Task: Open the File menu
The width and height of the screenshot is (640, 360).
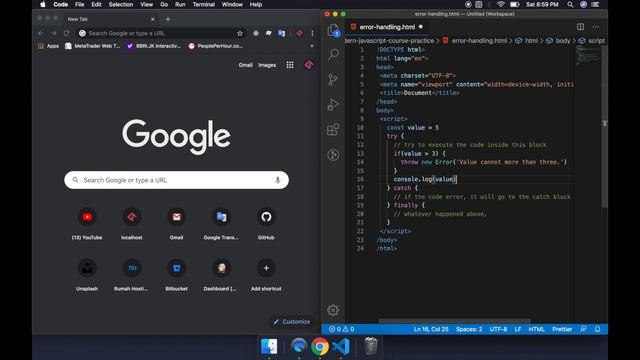Action: tap(80, 4)
